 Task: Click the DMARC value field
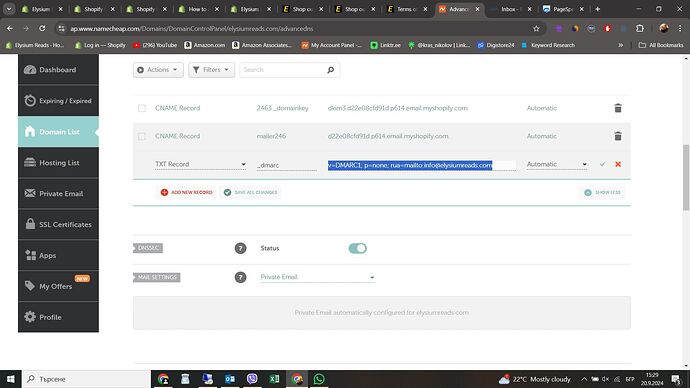(x=421, y=165)
